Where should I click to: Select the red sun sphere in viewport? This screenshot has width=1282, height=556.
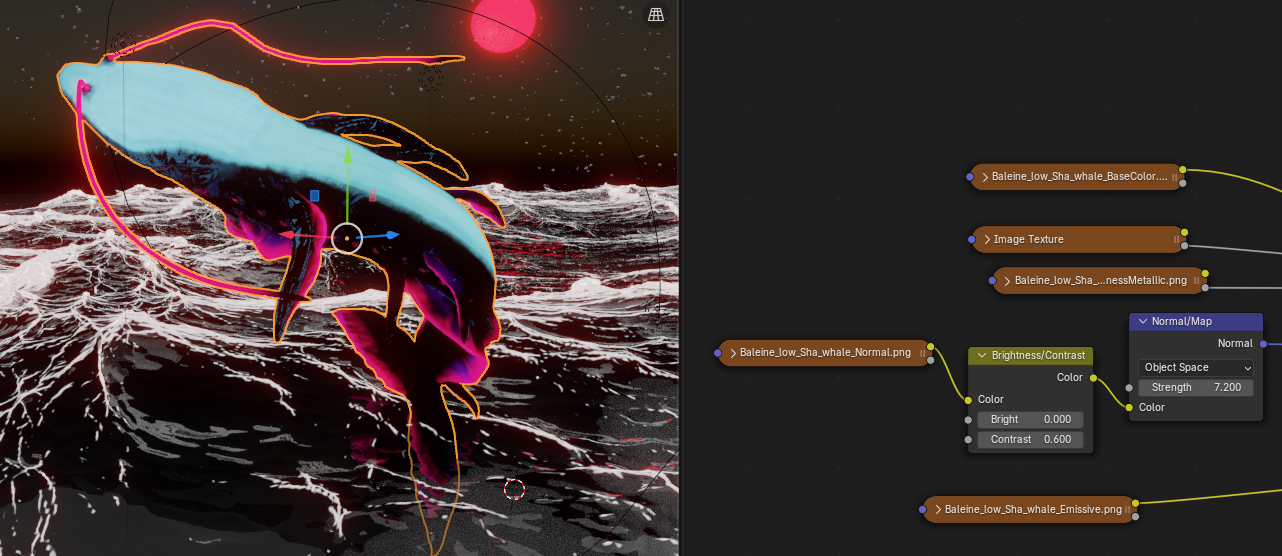(x=504, y=20)
